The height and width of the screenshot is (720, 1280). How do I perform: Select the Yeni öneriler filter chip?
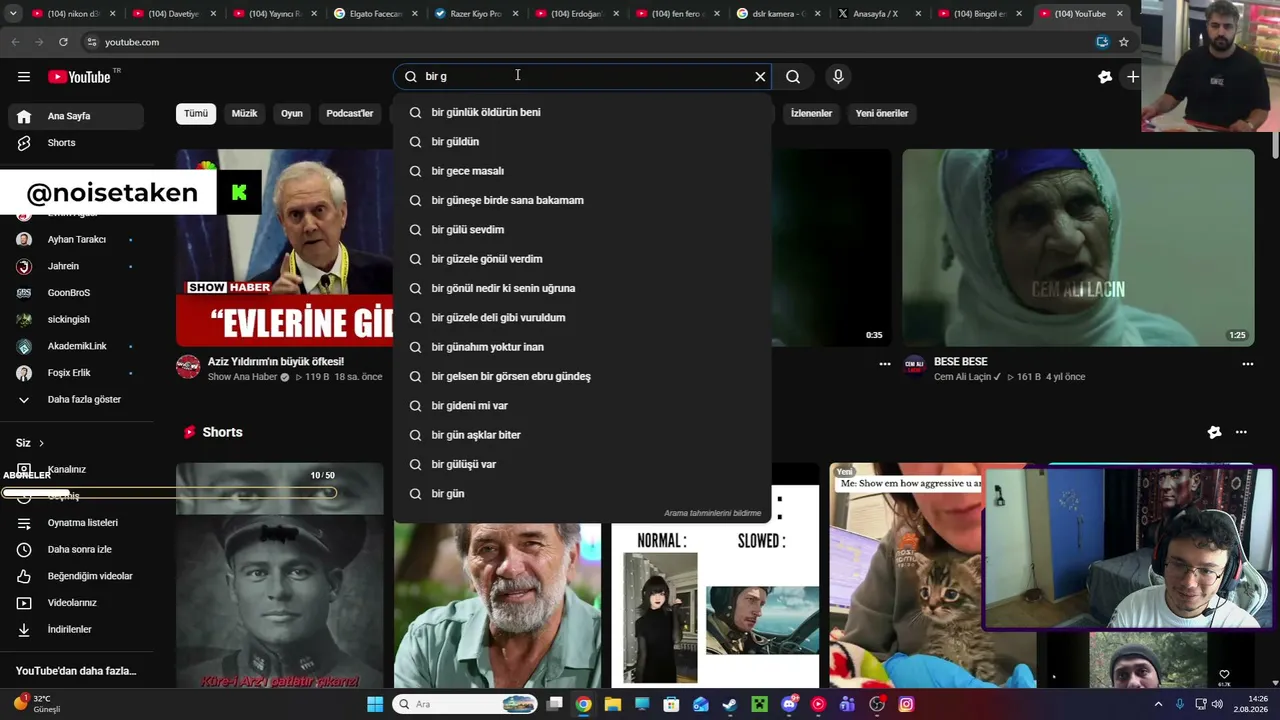point(882,113)
